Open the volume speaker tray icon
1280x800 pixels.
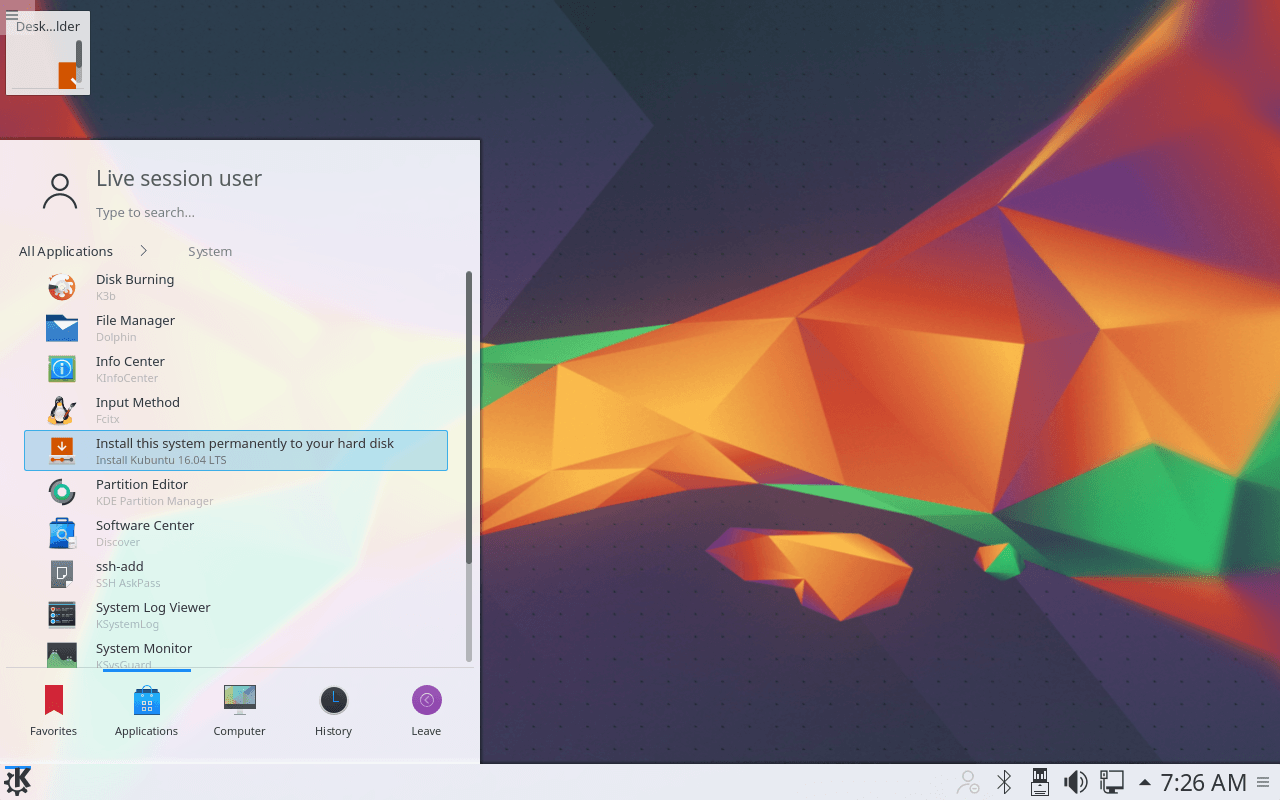click(x=1075, y=782)
